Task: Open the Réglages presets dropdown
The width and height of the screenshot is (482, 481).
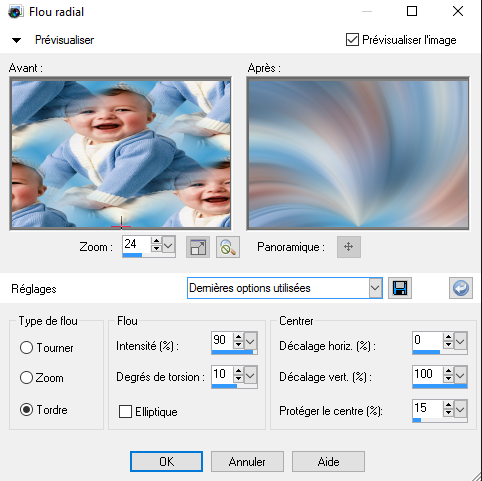Action: pyautogui.click(x=375, y=288)
